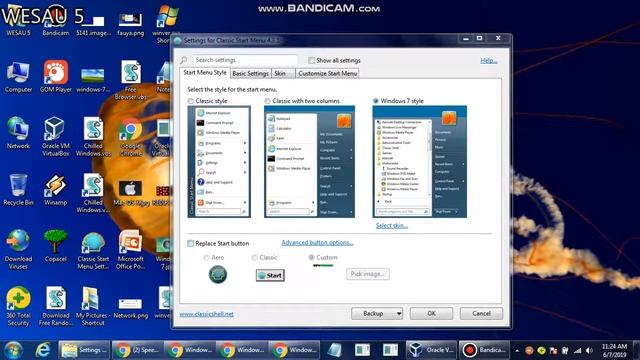Screen dimensions: 640x360
Task: Launch 360 Total Security from desktop
Action: click(18, 306)
